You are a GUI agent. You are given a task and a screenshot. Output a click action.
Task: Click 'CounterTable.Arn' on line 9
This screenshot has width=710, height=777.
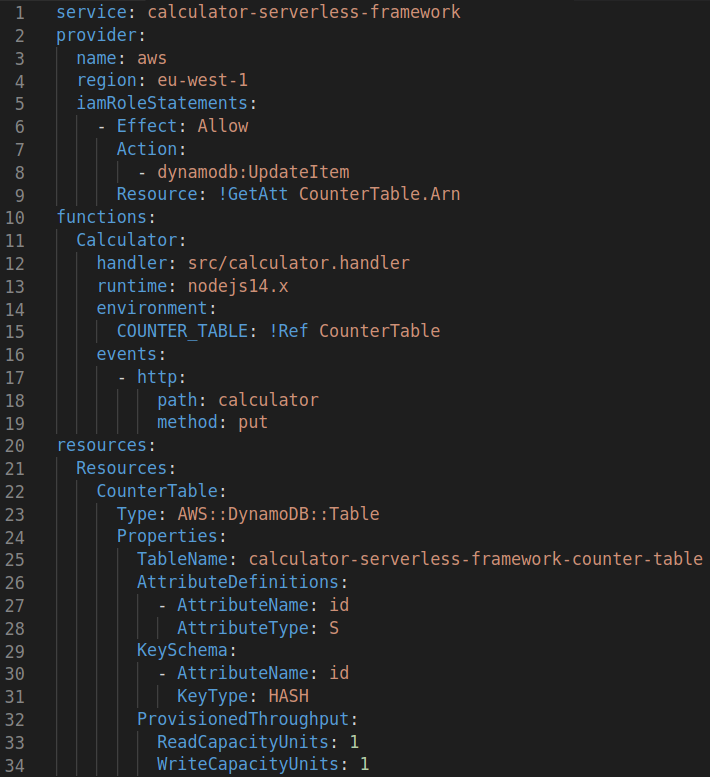(379, 194)
